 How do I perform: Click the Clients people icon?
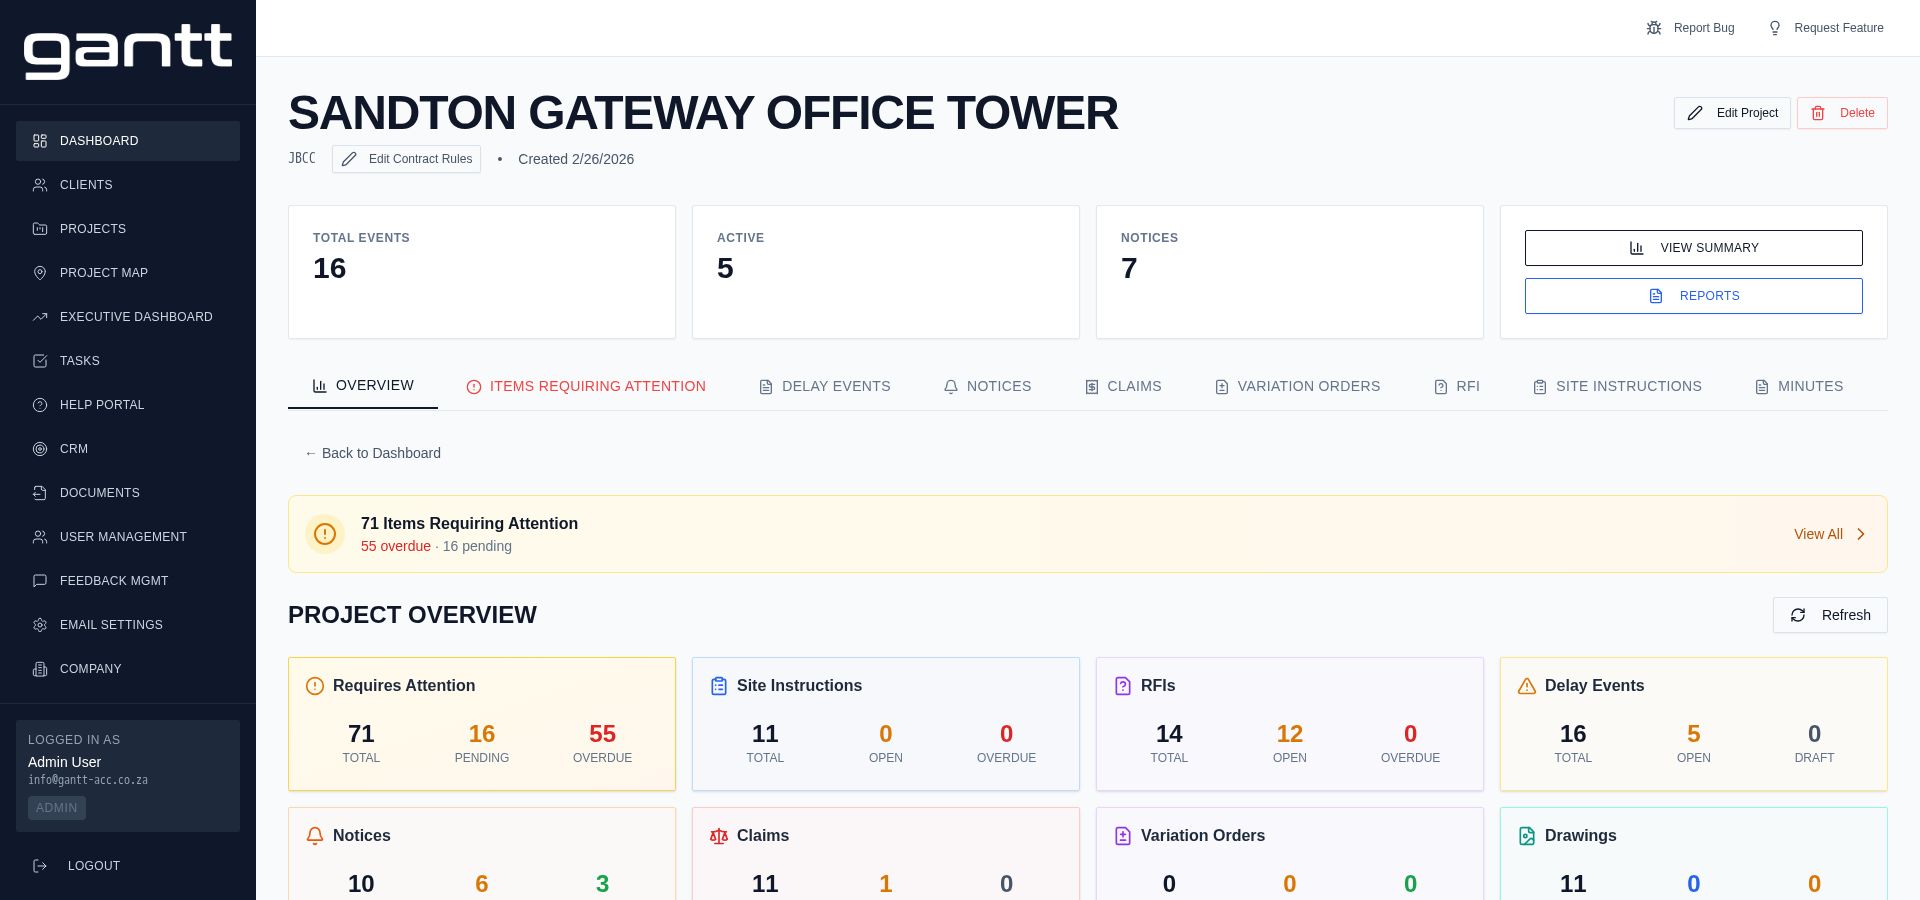(x=40, y=185)
